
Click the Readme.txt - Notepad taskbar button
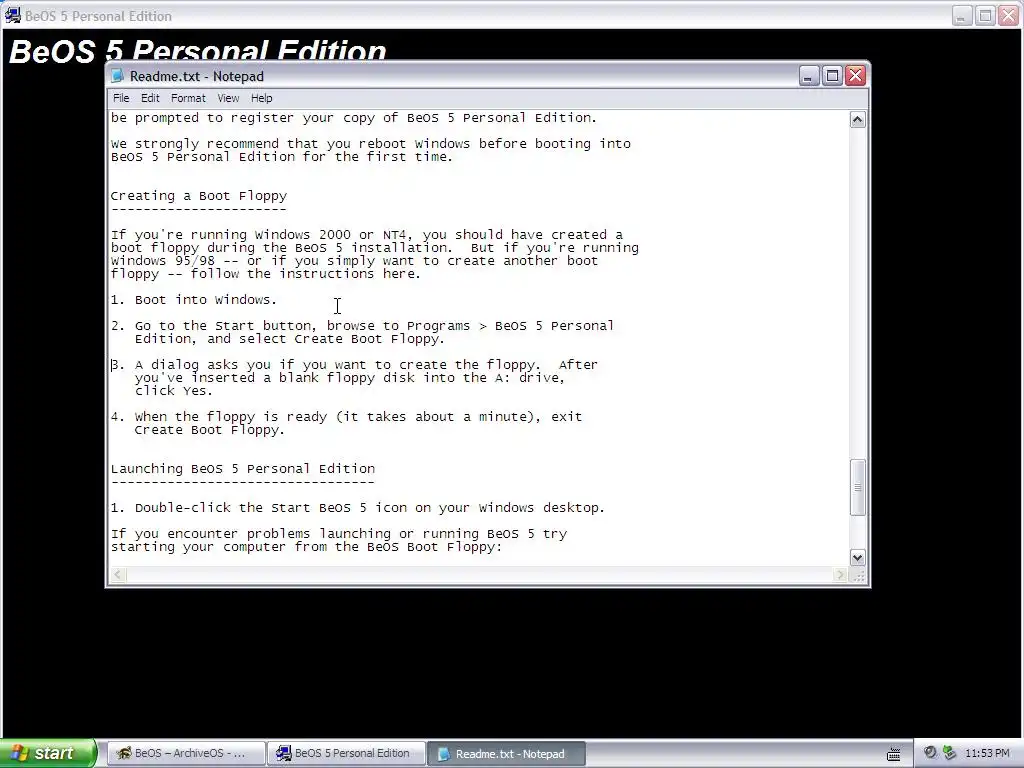pyautogui.click(x=506, y=754)
